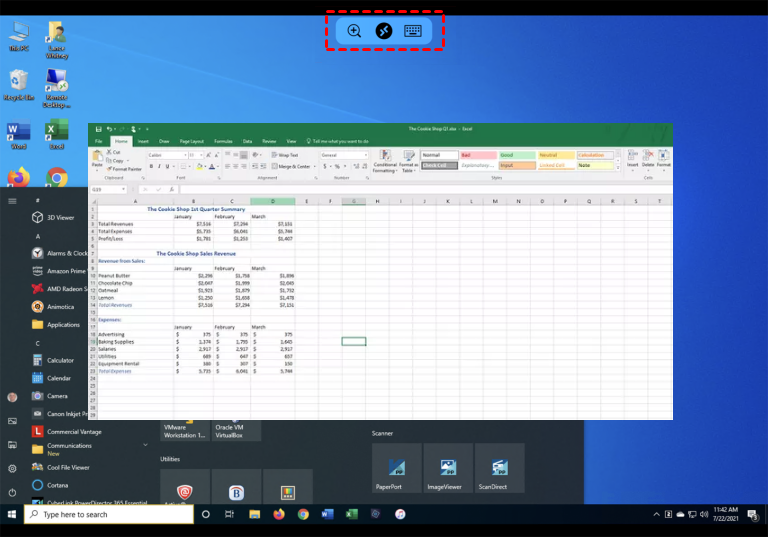Image resolution: width=768 pixels, height=537 pixels.
Task: Apply the Good cell style swatch
Action: pyautogui.click(x=512, y=155)
